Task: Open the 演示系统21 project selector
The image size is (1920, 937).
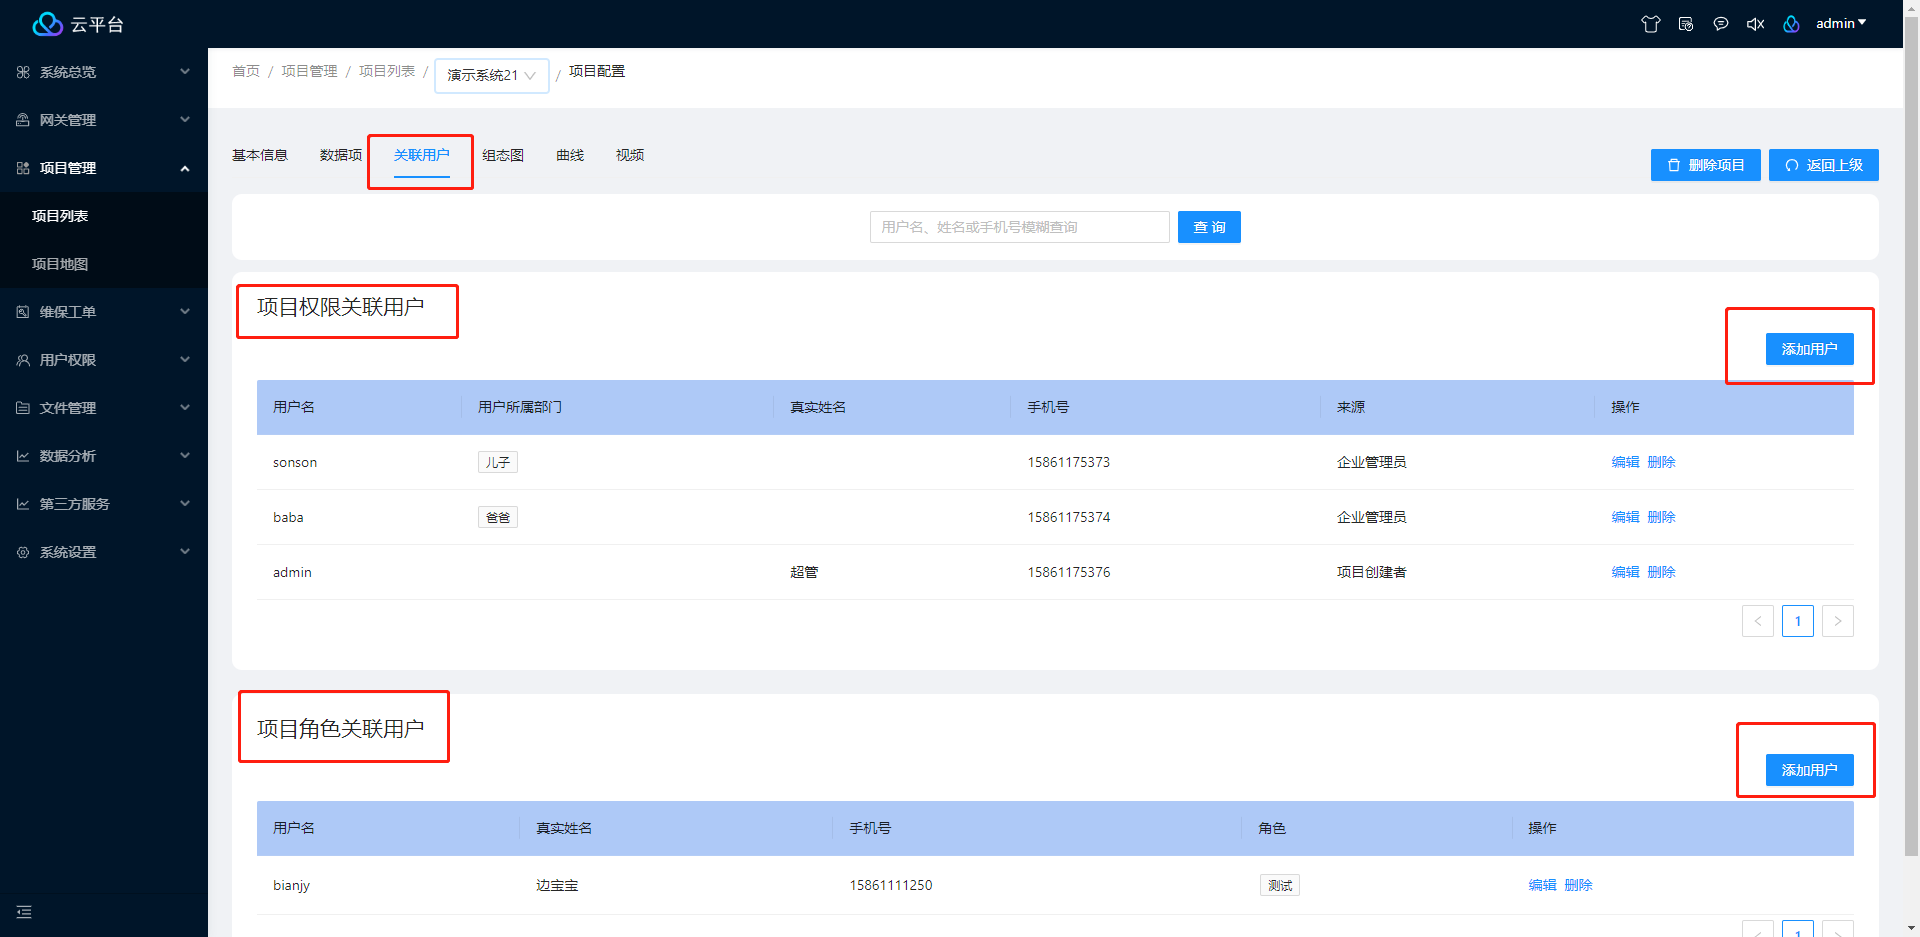Action: pyautogui.click(x=492, y=75)
